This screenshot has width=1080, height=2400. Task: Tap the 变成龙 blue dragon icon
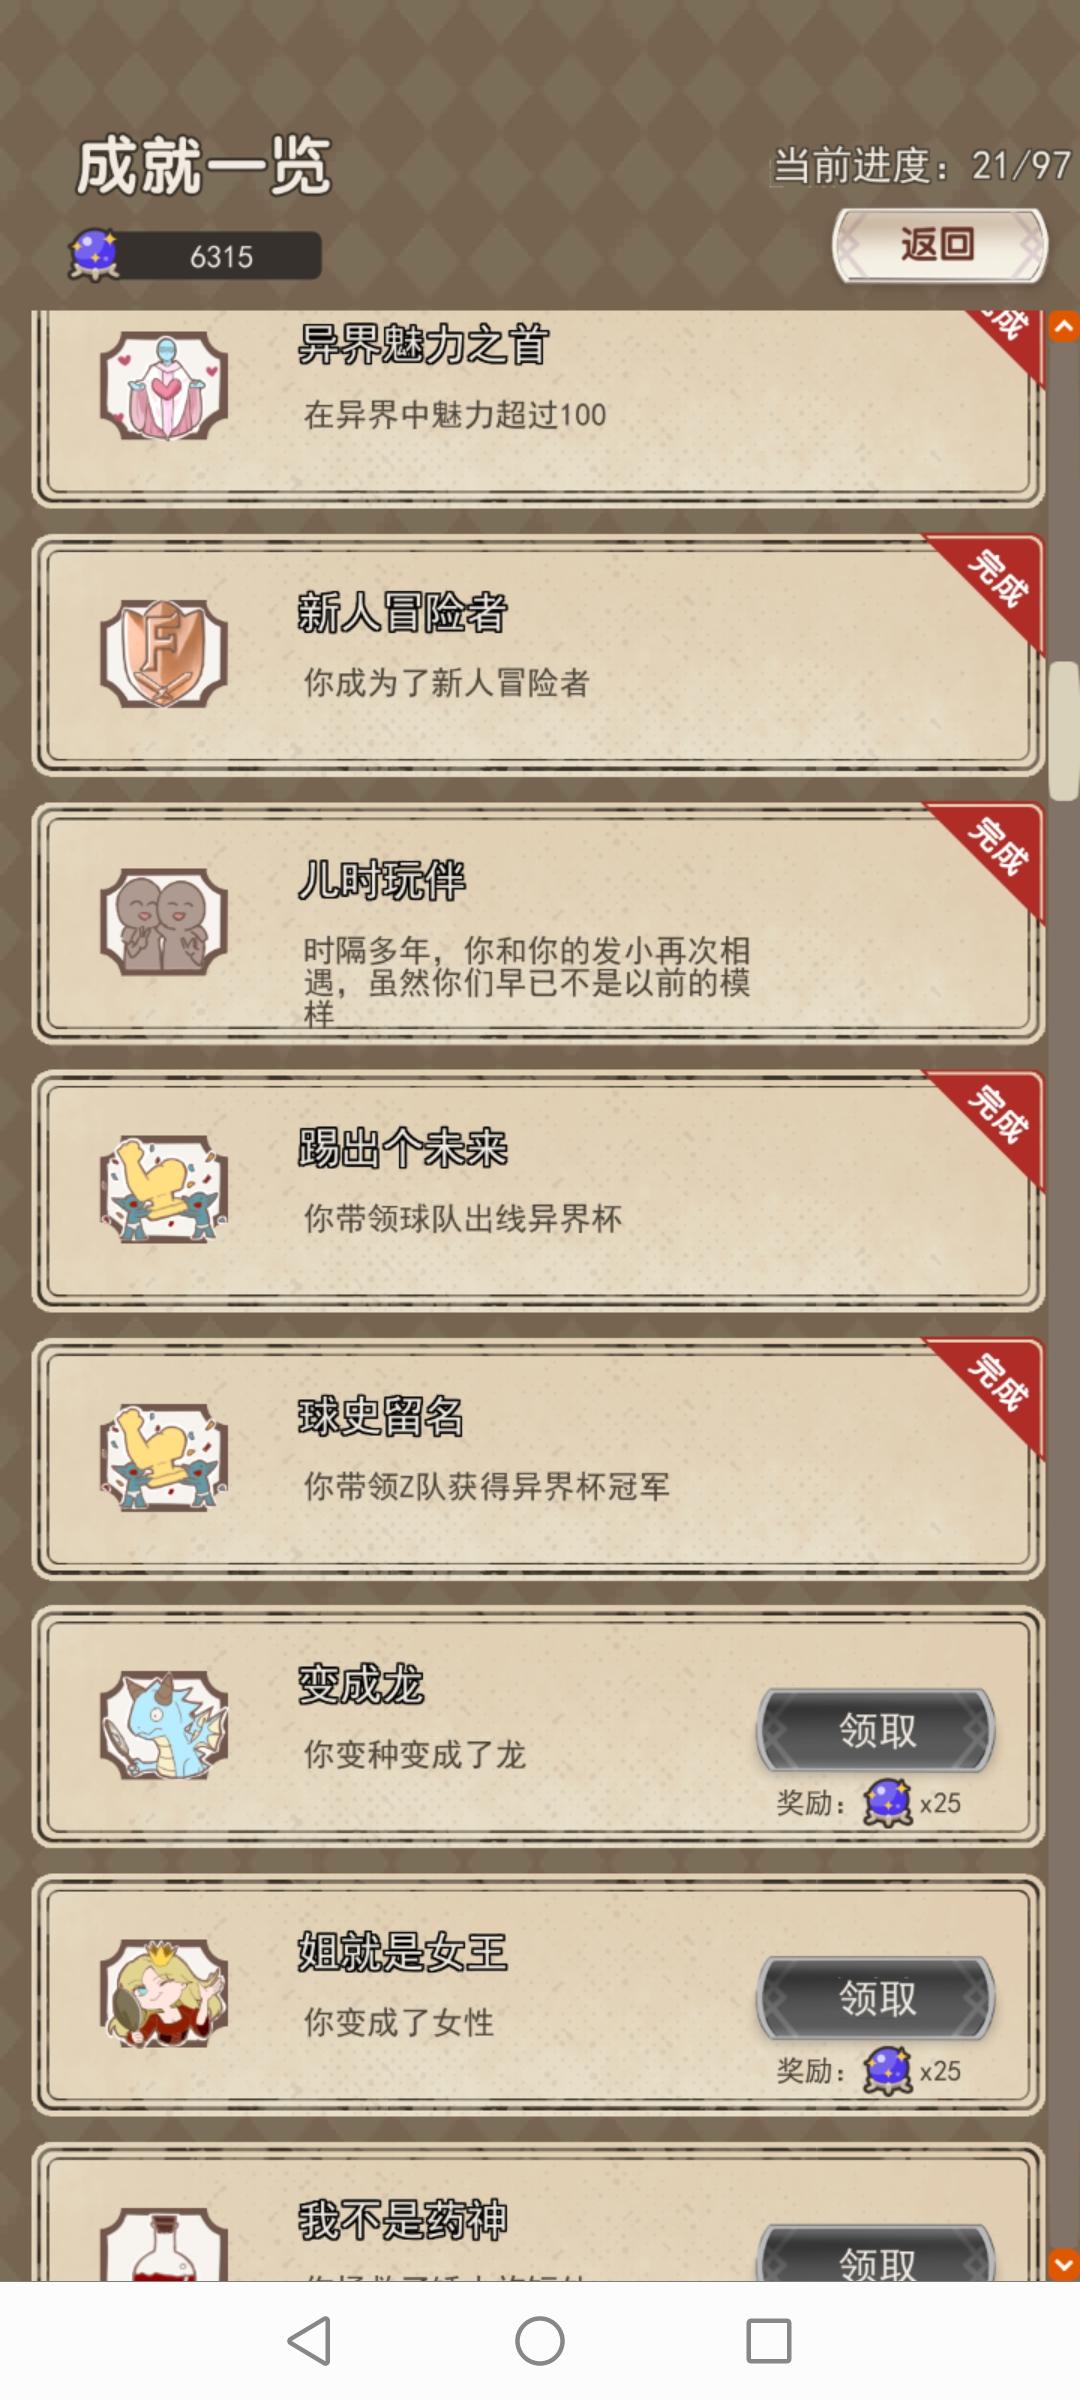164,1726
